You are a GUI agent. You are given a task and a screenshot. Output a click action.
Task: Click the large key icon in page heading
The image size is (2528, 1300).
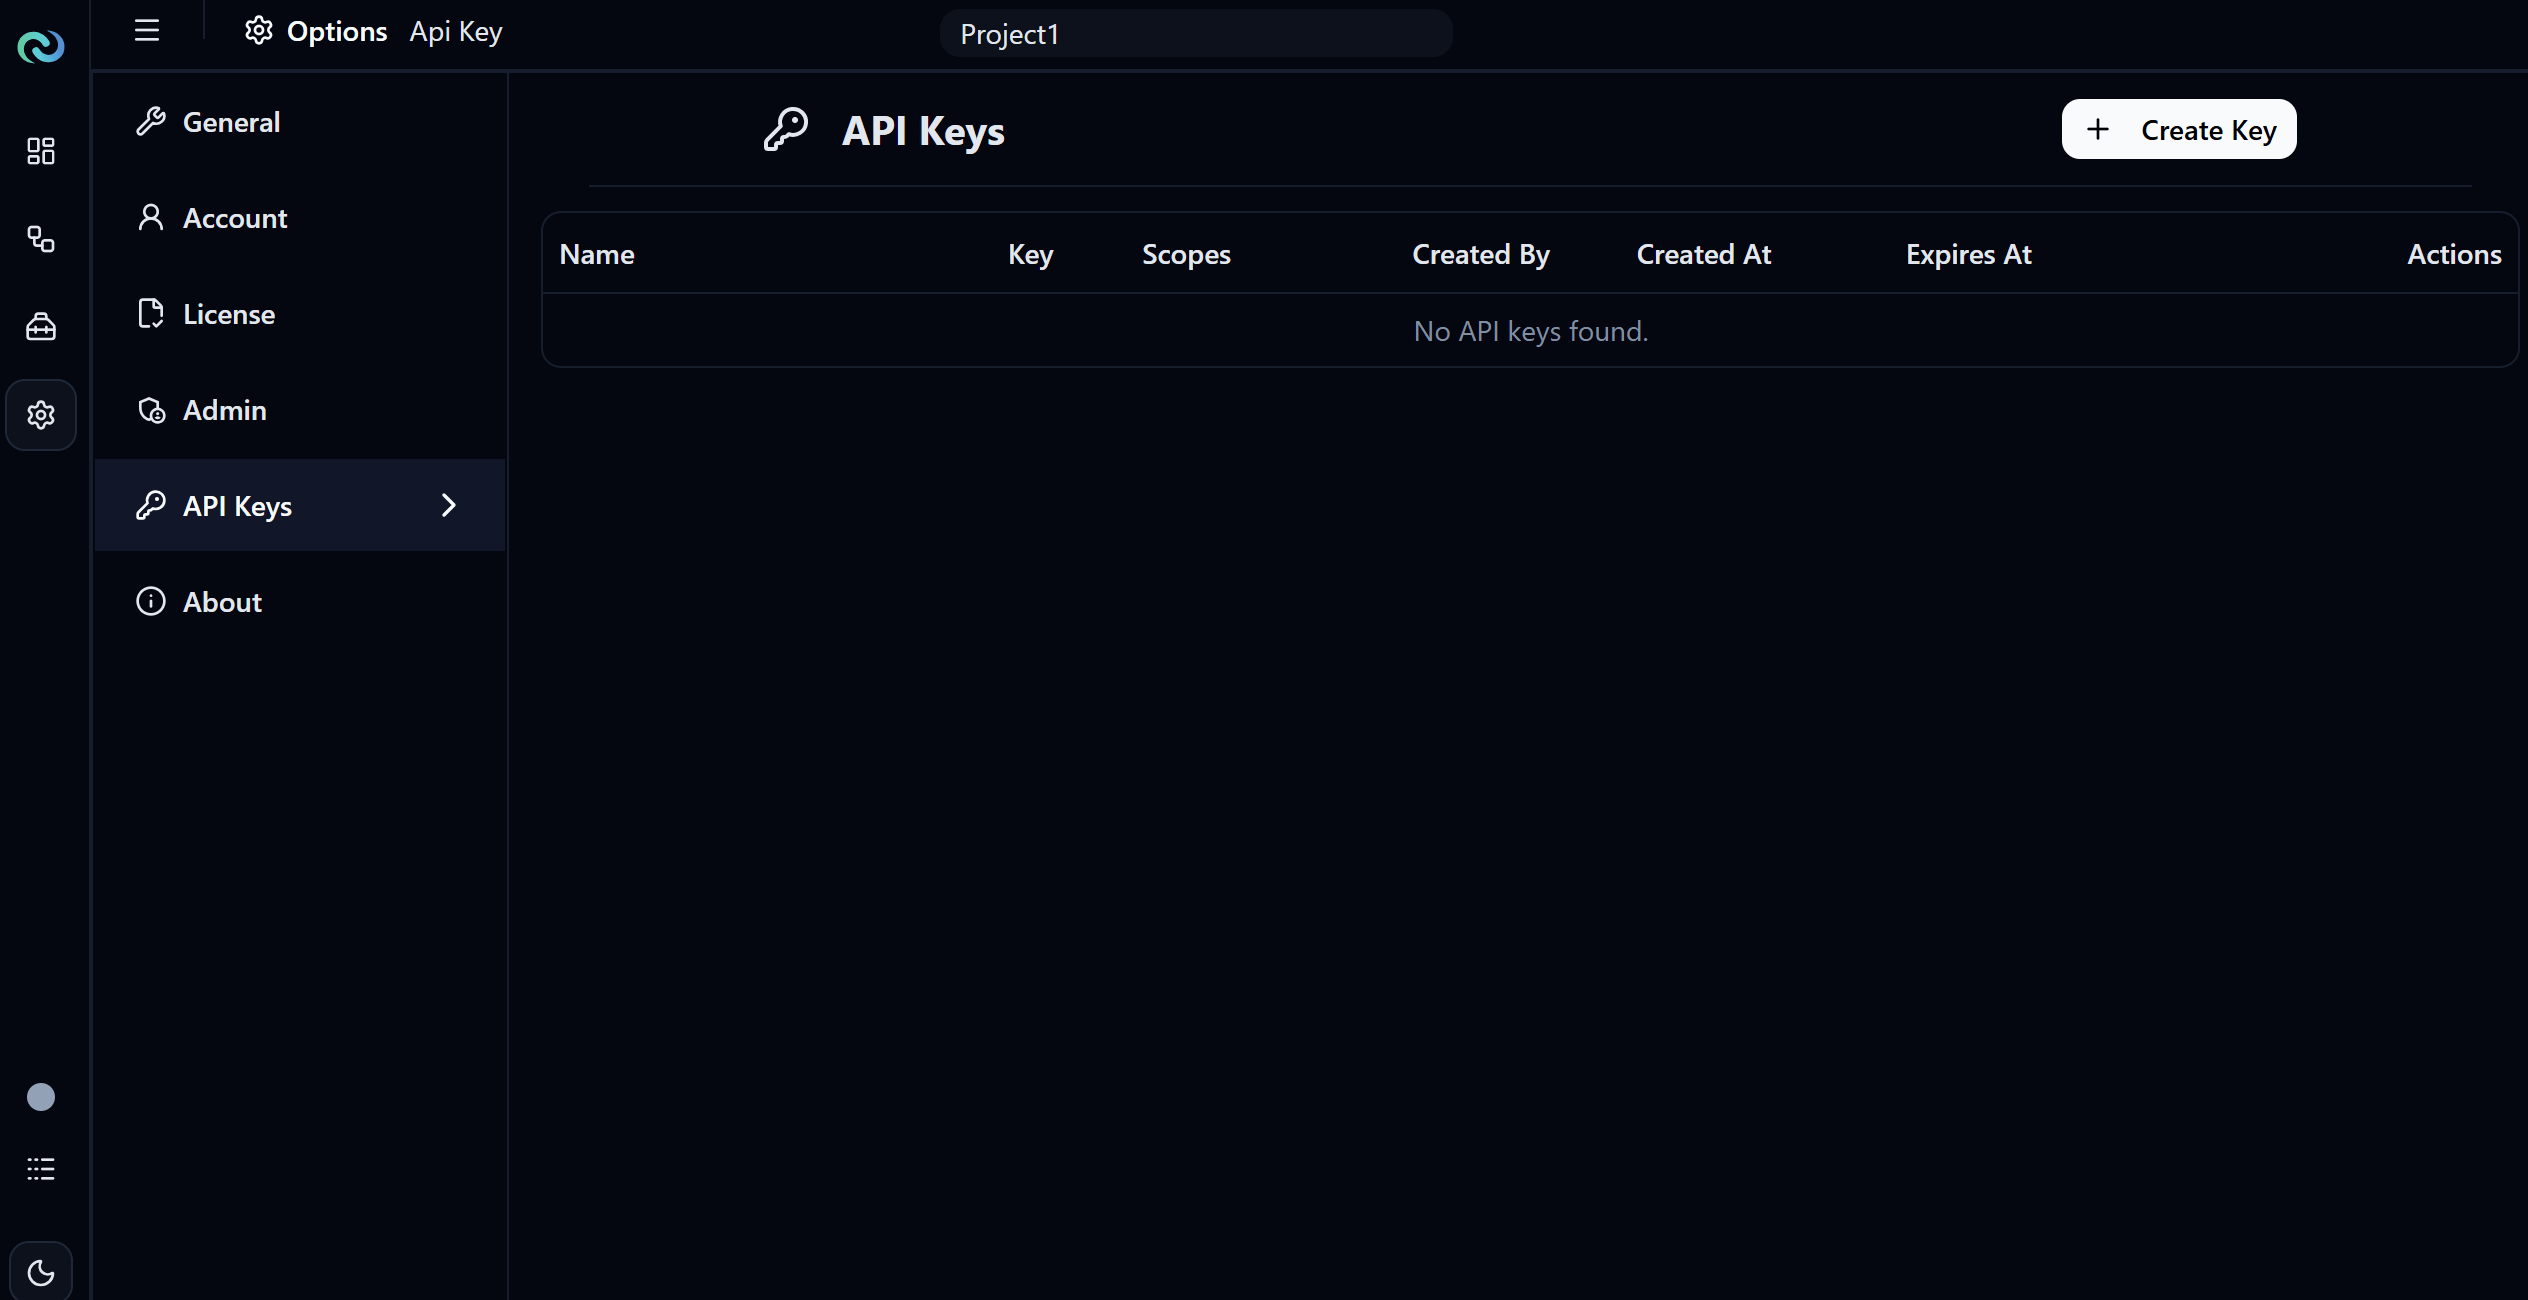[x=786, y=130]
